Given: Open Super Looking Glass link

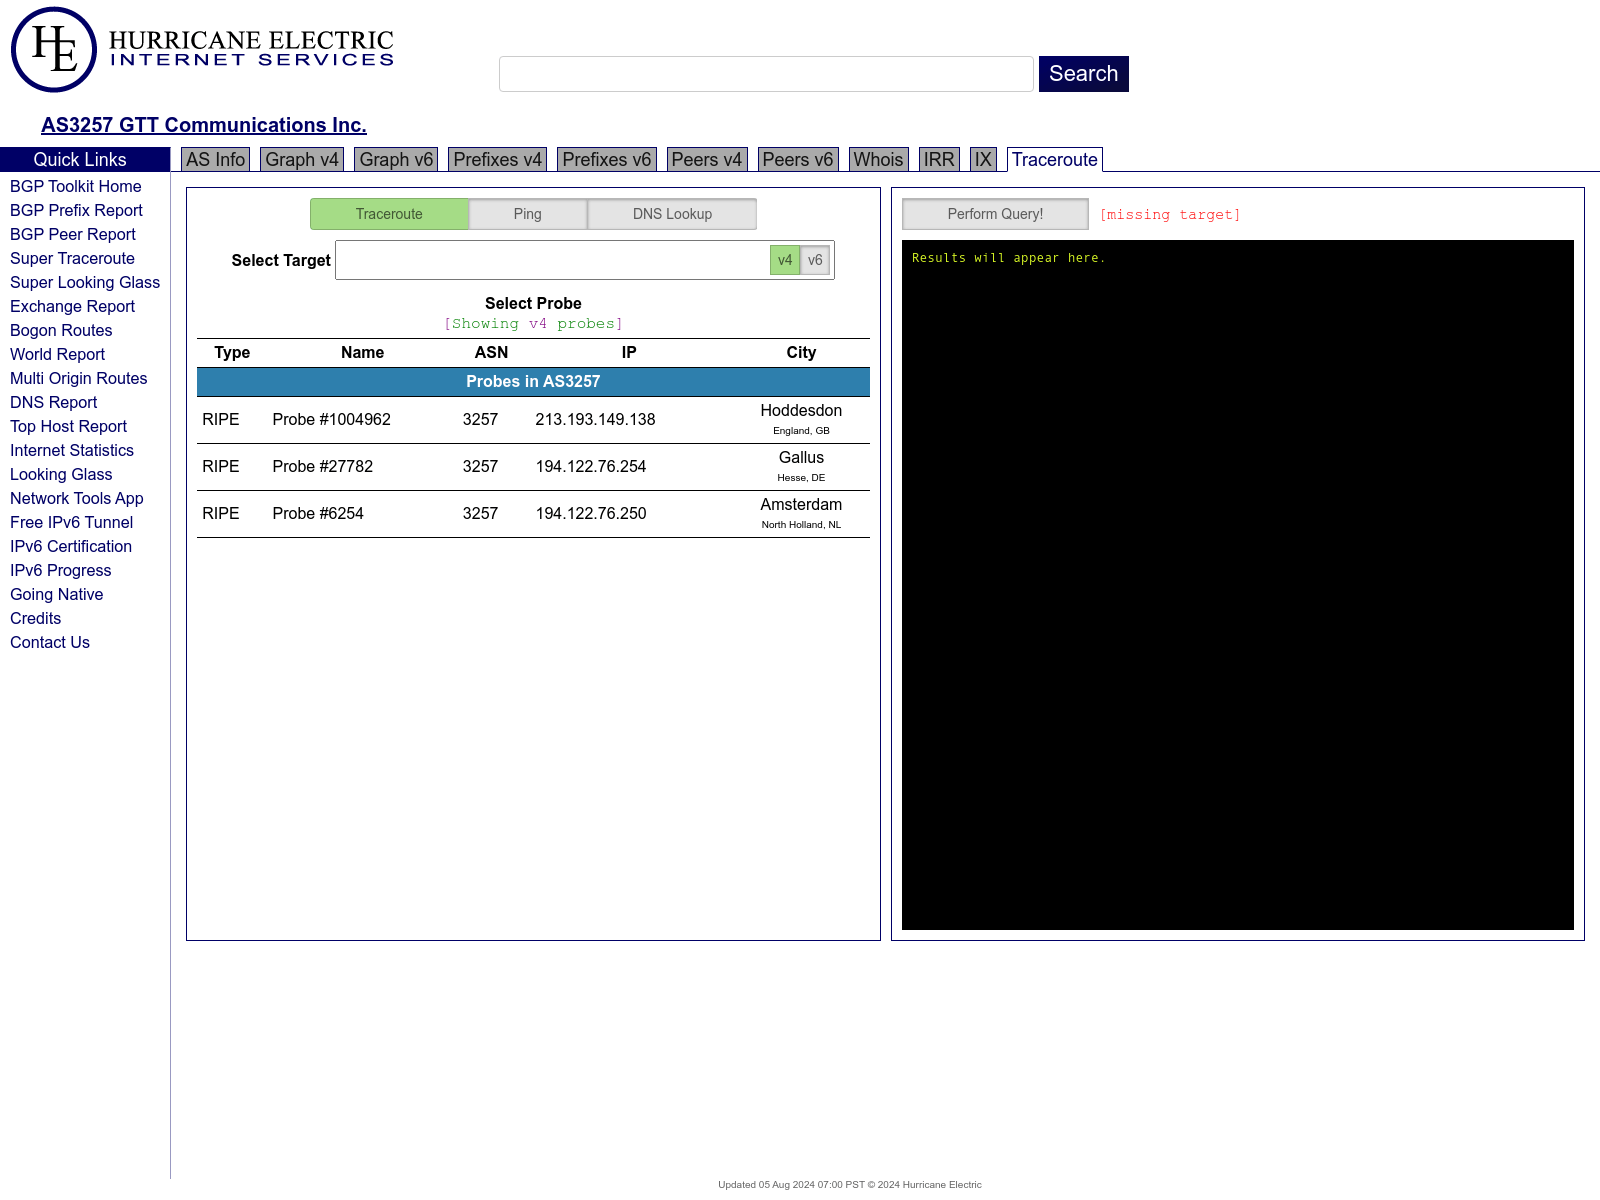Looking at the screenshot, I should (85, 282).
